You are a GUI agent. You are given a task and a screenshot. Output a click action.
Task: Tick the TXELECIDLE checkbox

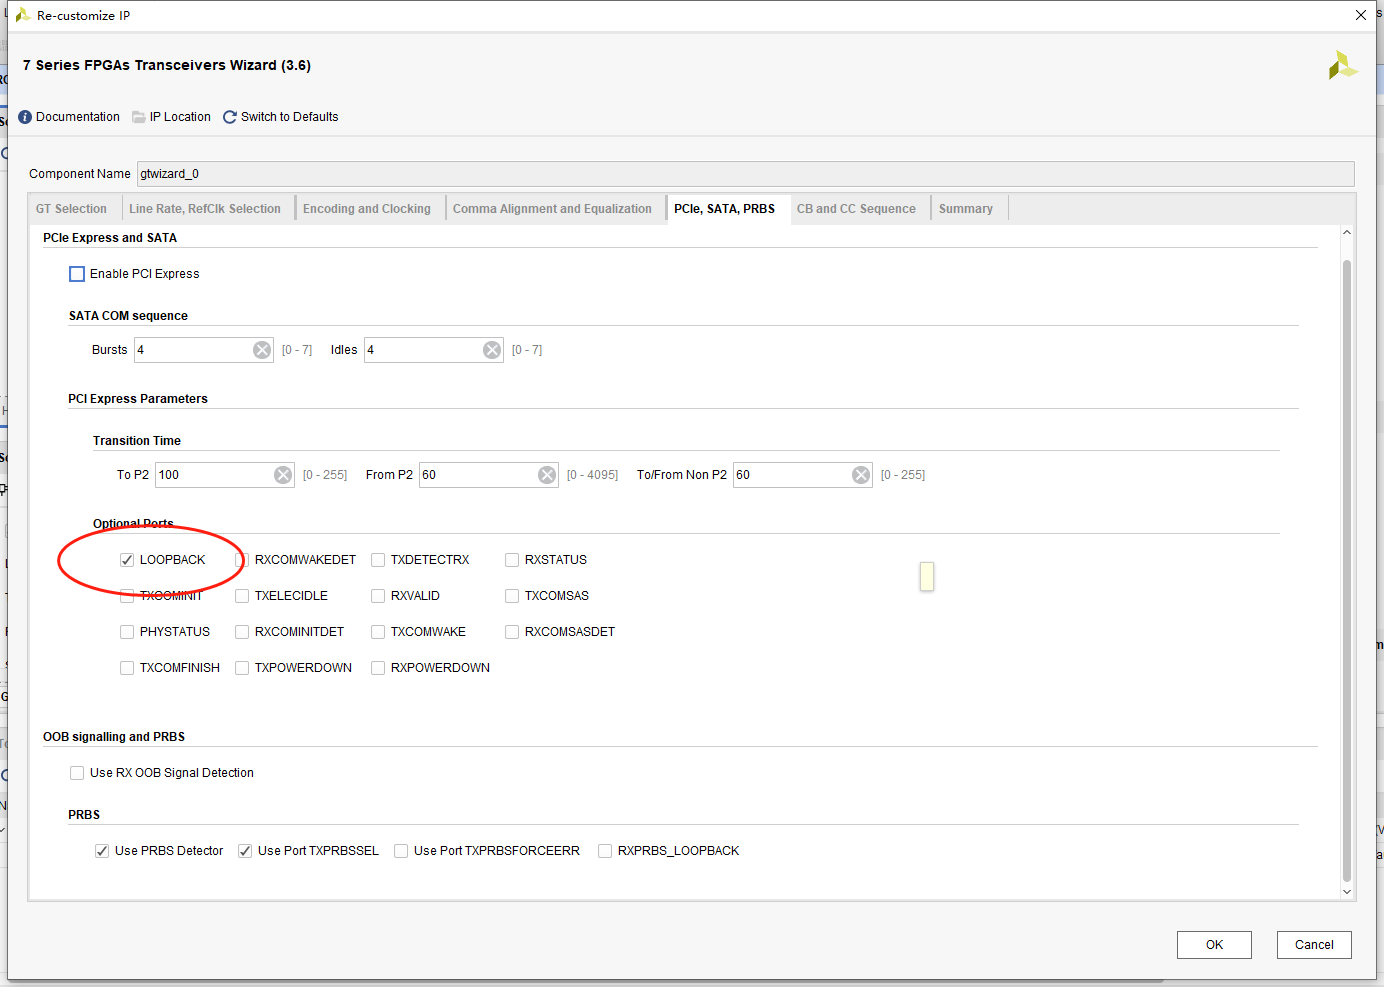click(x=242, y=596)
